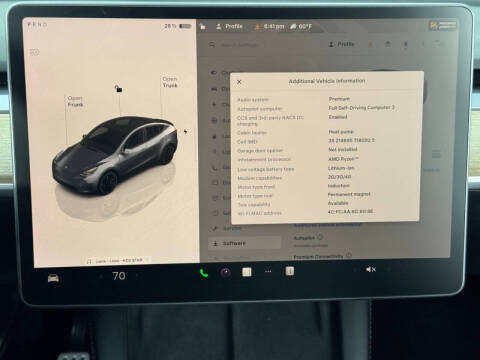Tap the Induction motor value
This screenshot has width=480, height=360.
(339, 186)
